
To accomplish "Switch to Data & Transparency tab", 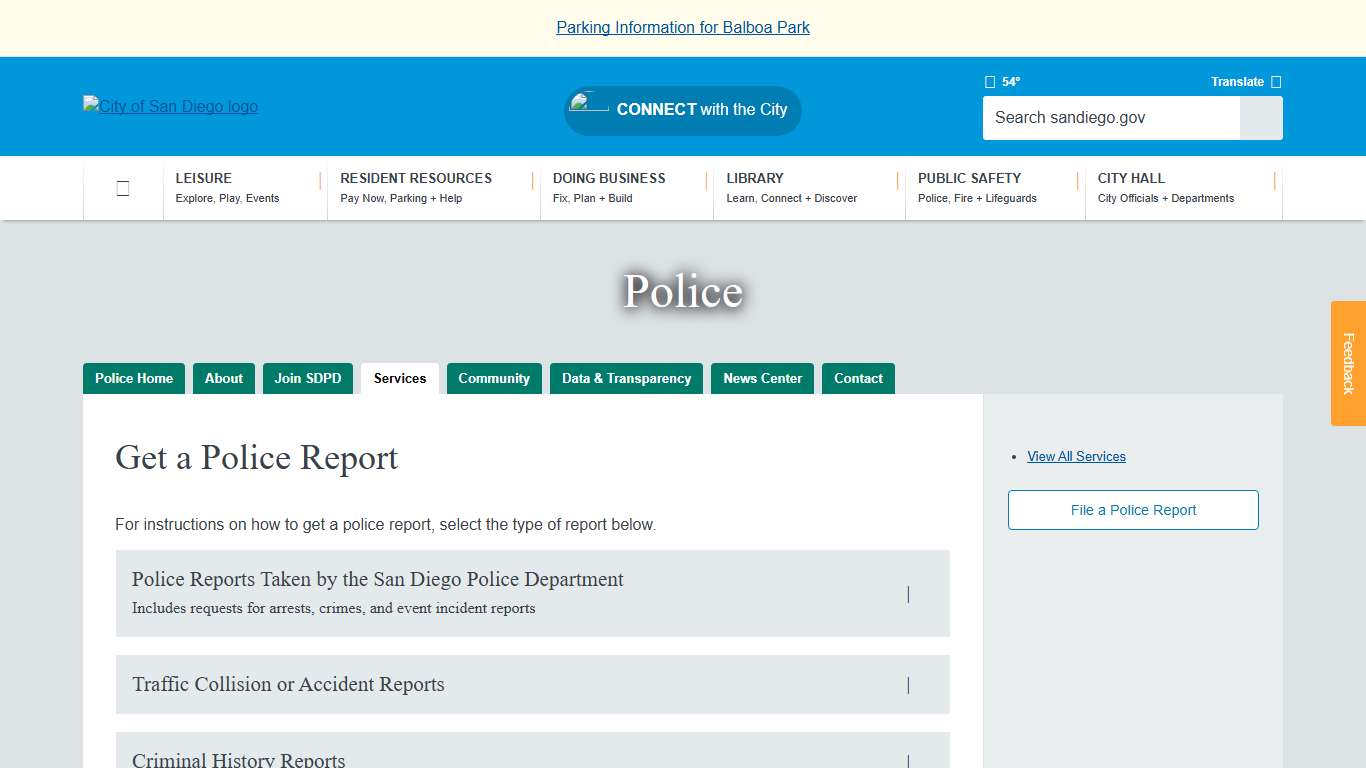I will pos(626,378).
